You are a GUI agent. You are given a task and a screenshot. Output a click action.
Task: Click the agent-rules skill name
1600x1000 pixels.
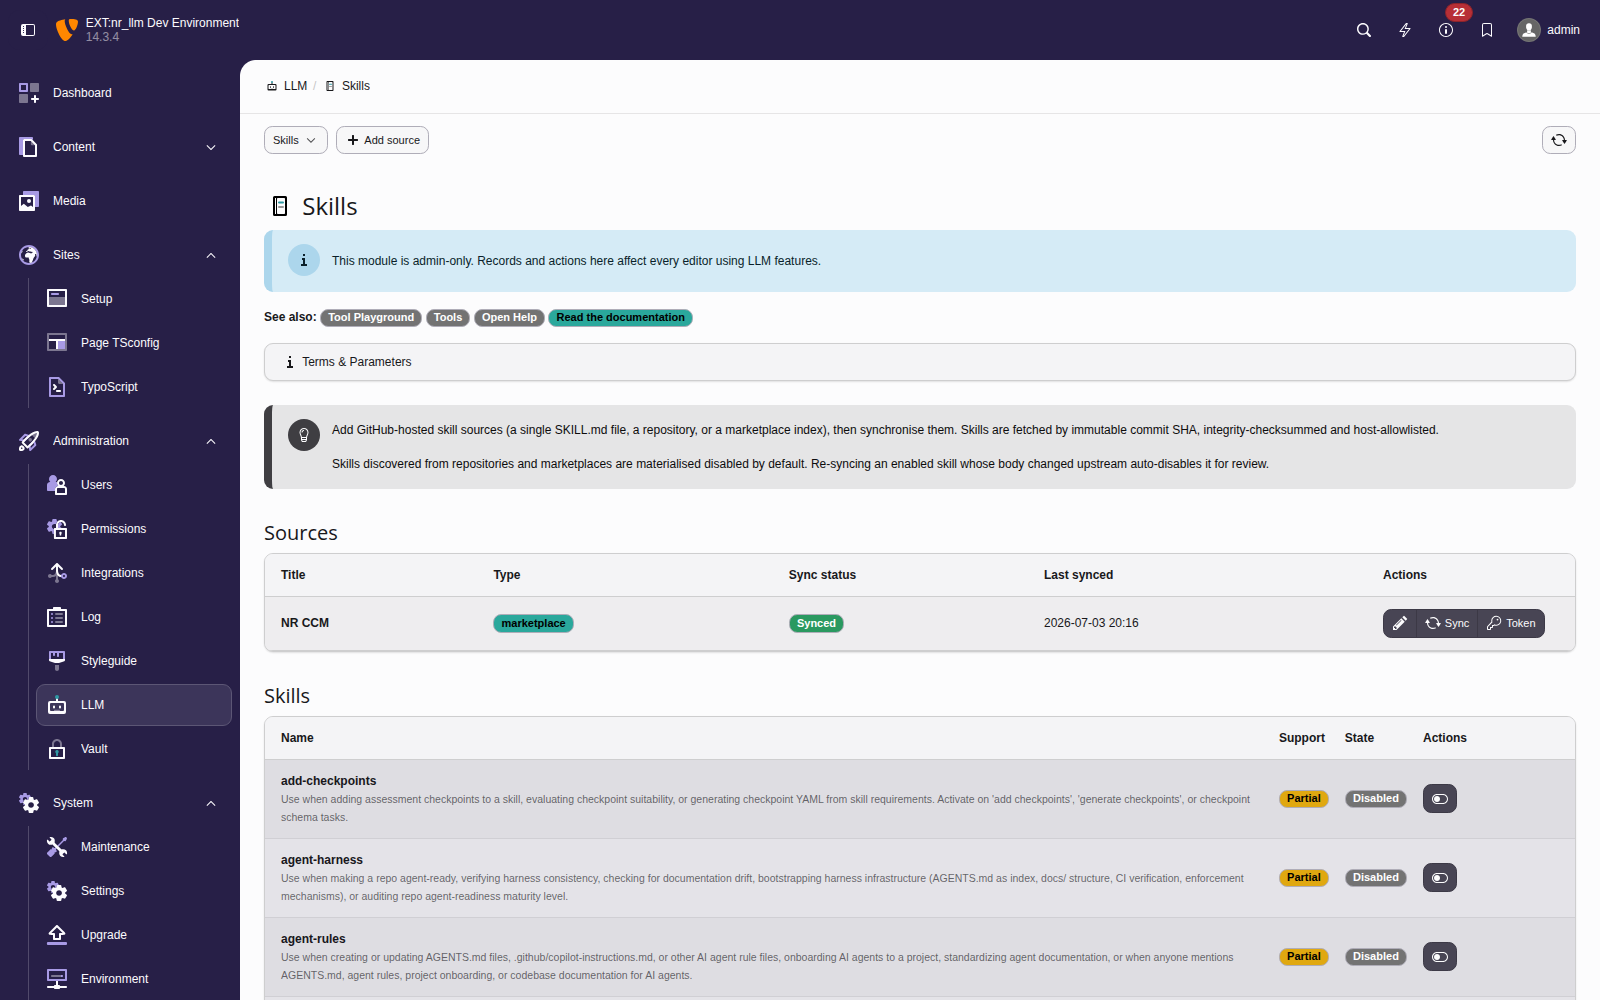coord(313,939)
